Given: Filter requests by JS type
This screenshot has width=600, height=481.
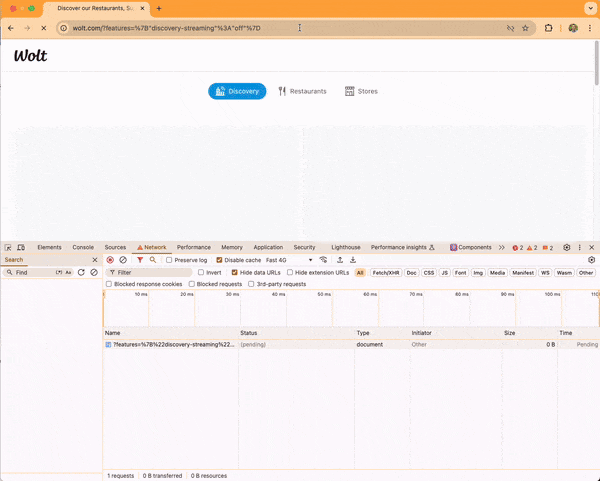Looking at the screenshot, I should click(445, 273).
